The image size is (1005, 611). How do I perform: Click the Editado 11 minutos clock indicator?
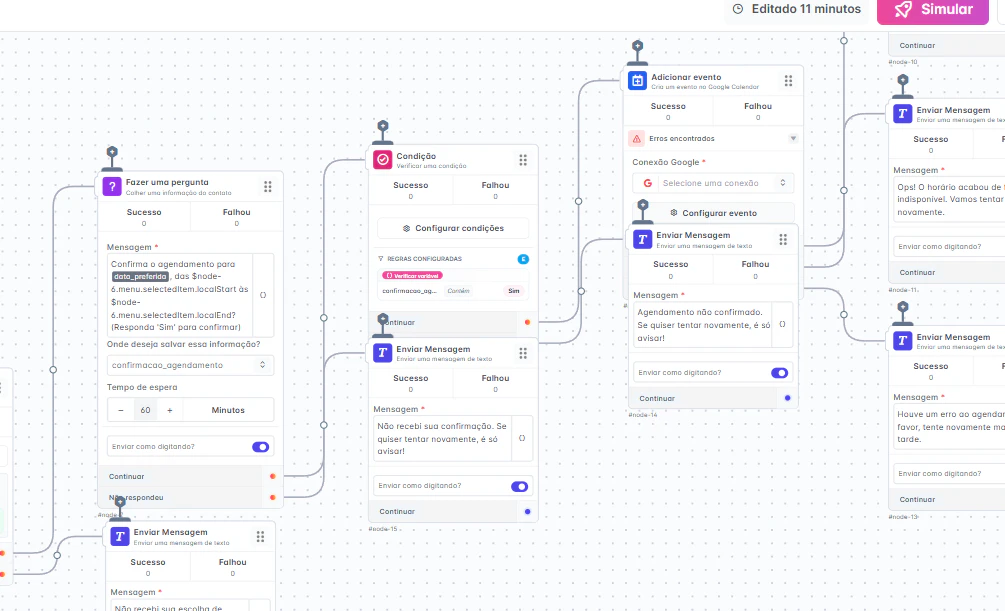(797, 9)
